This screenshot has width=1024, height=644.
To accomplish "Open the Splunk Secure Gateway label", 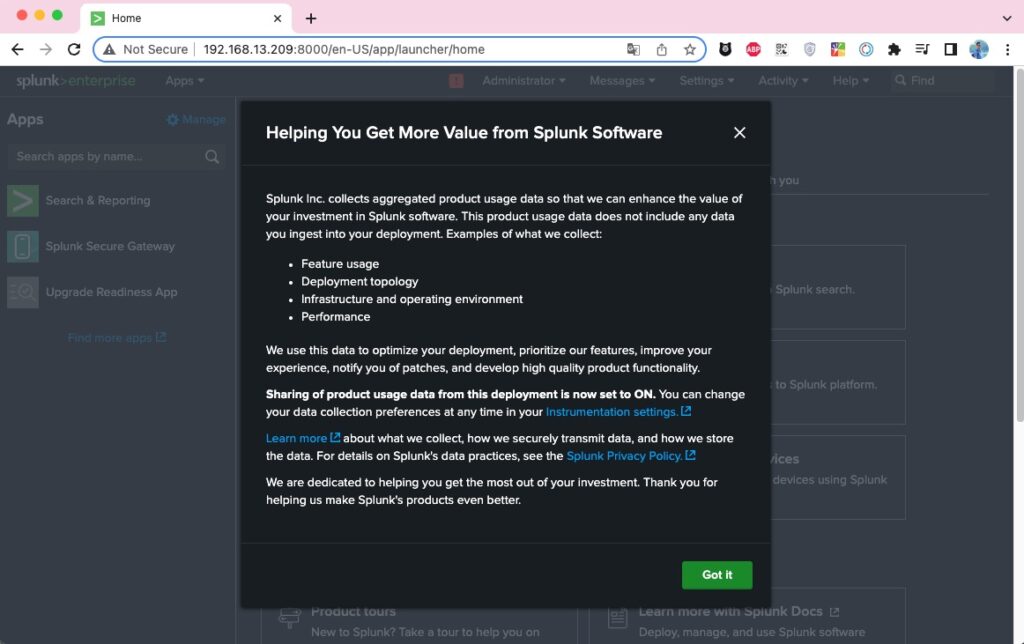I will 110,246.
